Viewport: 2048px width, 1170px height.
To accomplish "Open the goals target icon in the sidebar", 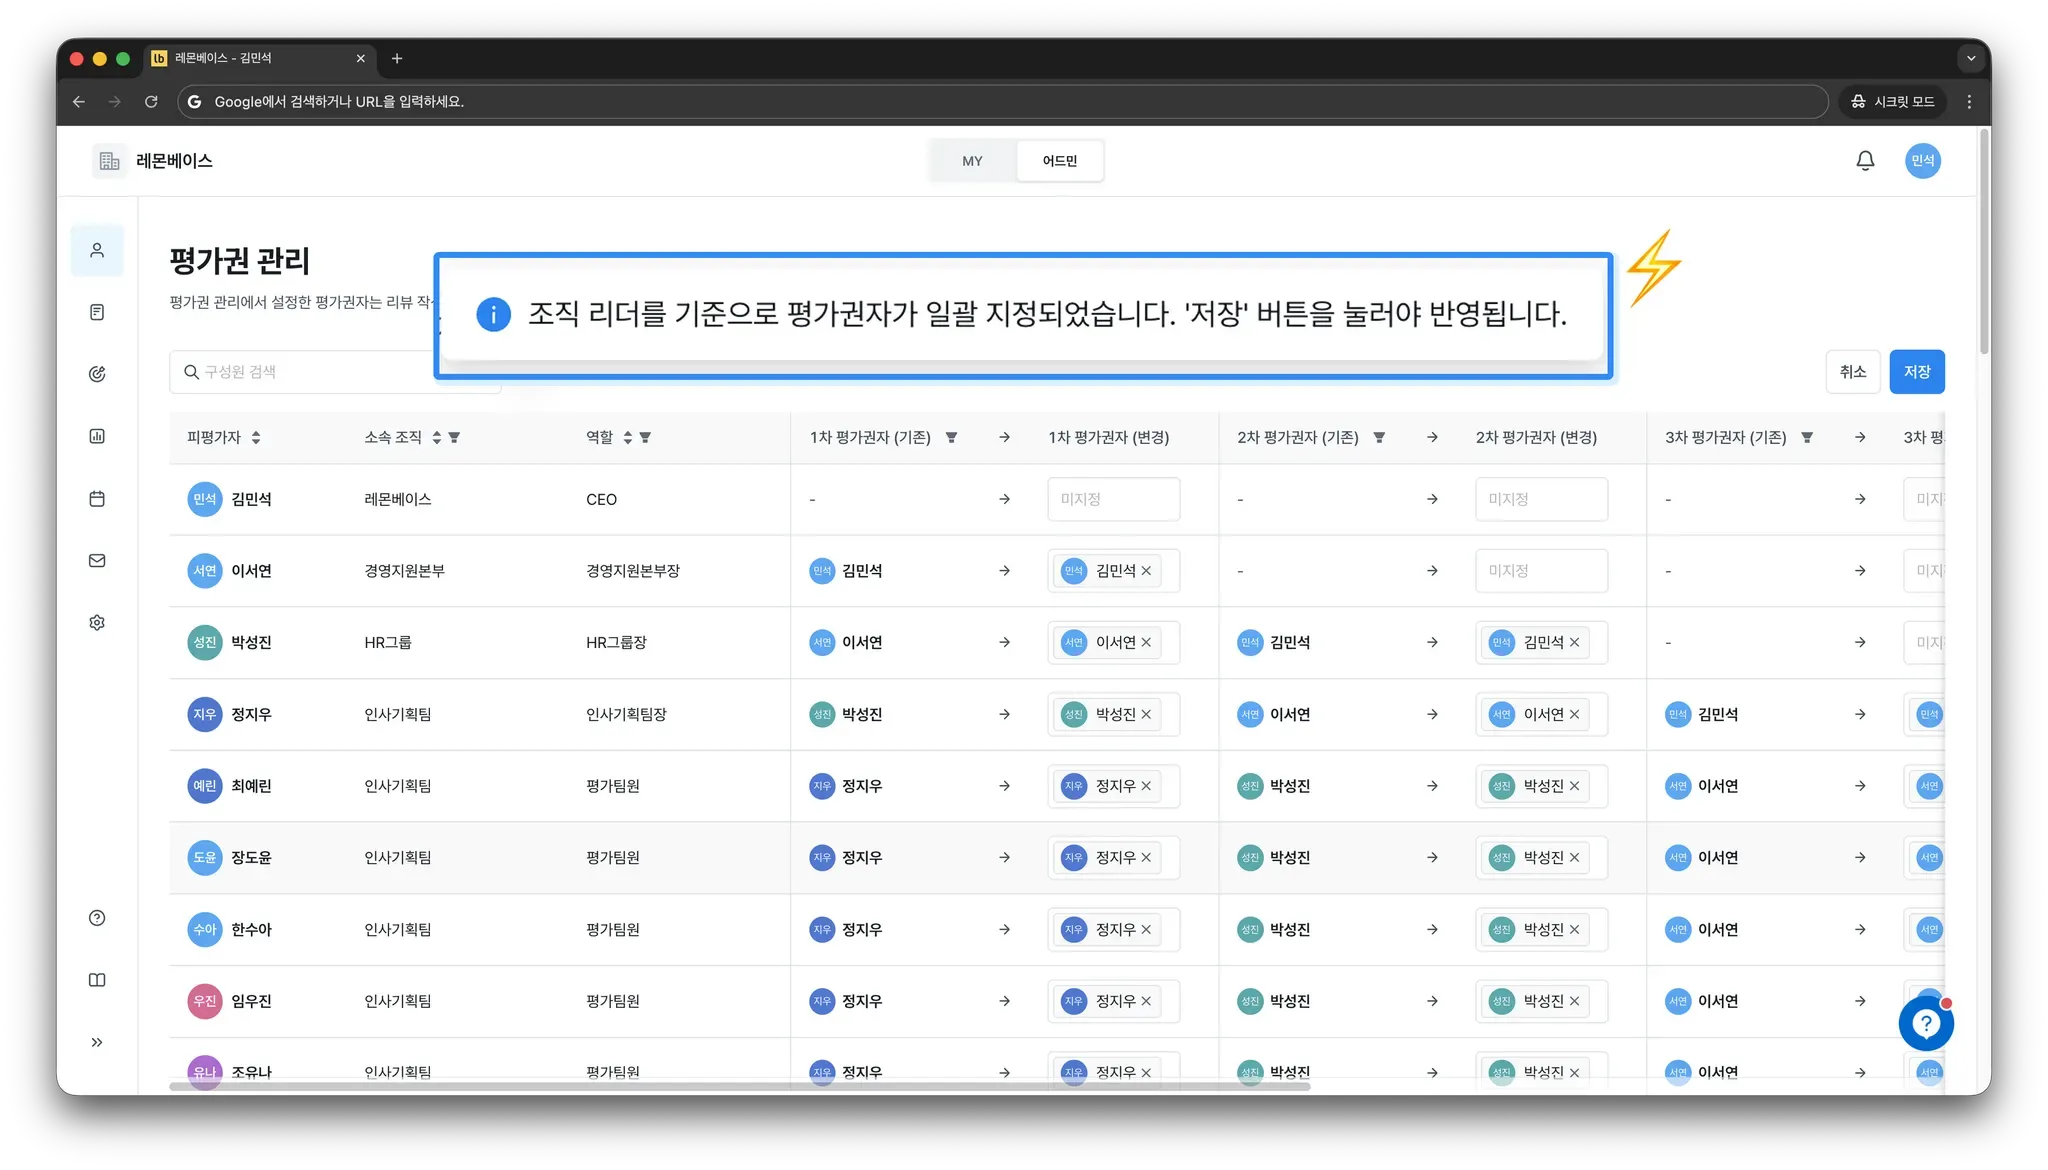I will coord(97,374).
